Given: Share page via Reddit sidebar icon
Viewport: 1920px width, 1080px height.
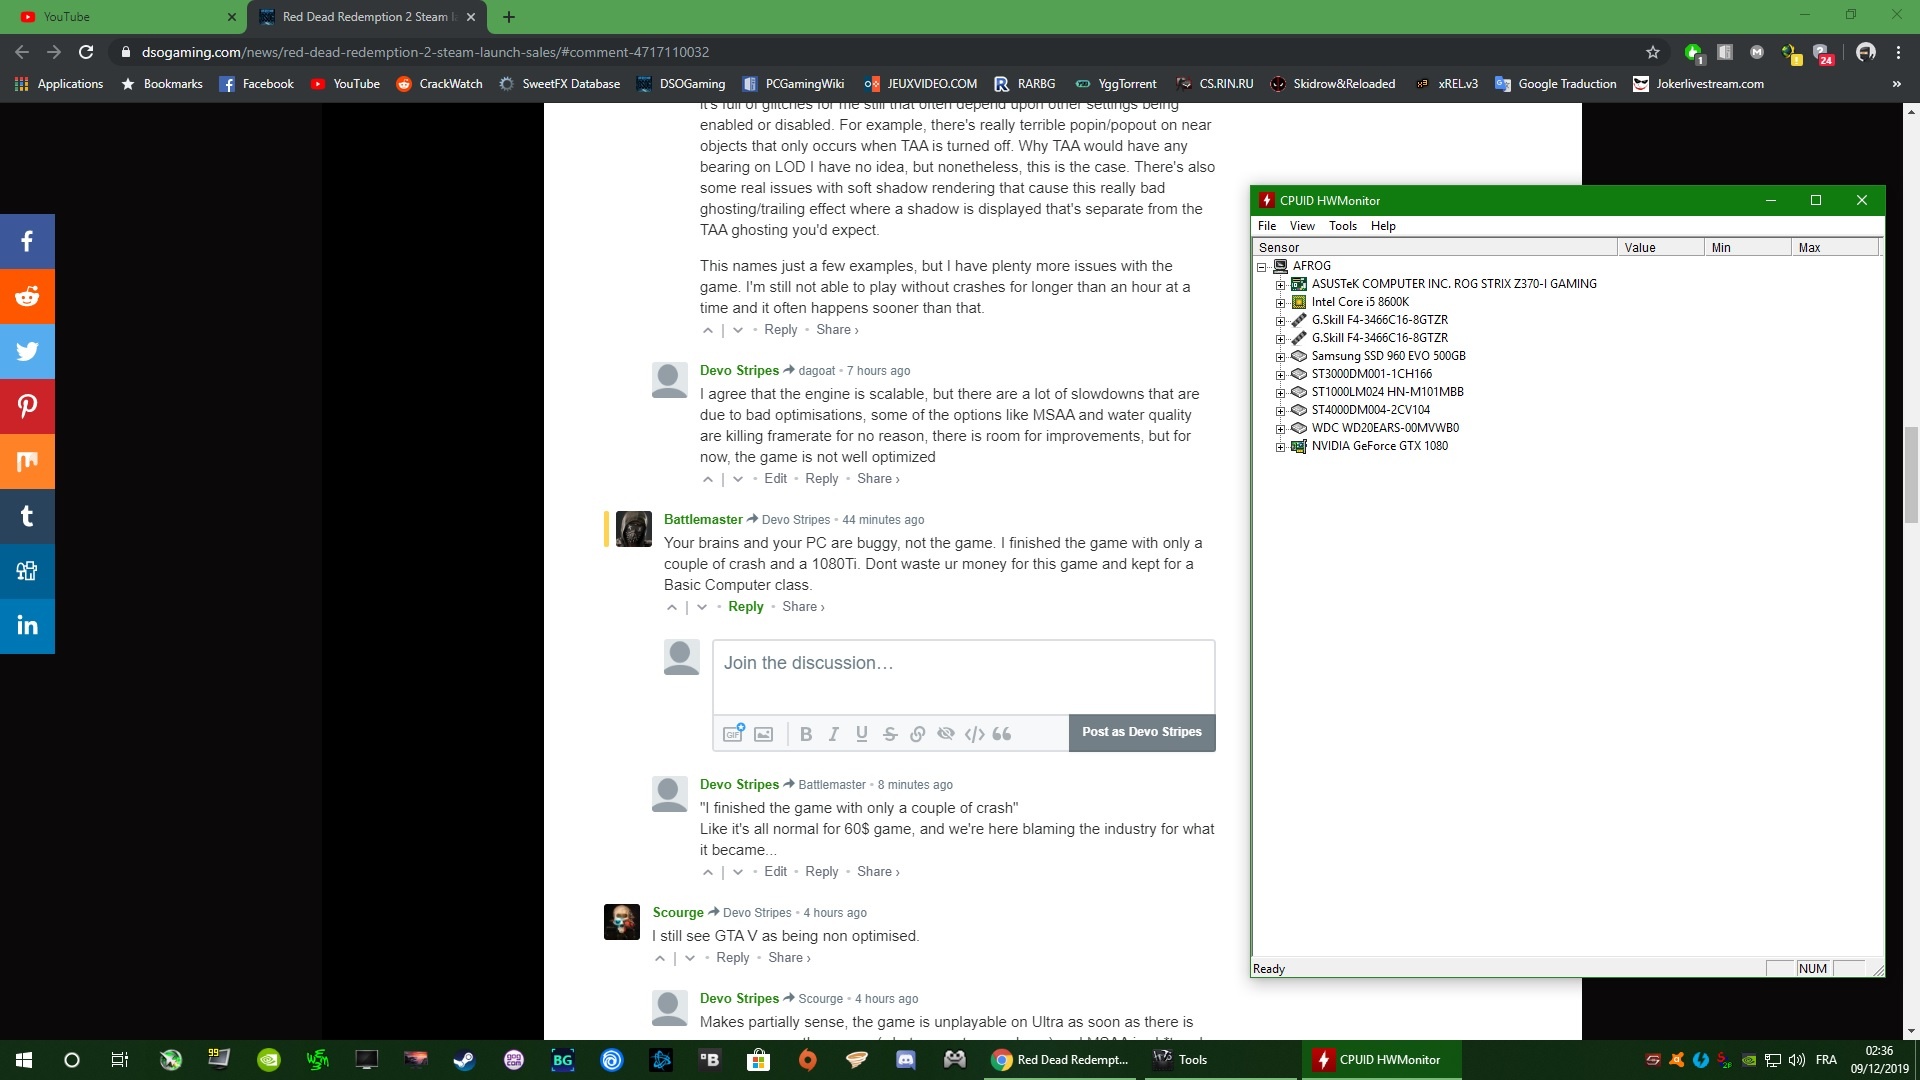Looking at the screenshot, I should (x=27, y=296).
